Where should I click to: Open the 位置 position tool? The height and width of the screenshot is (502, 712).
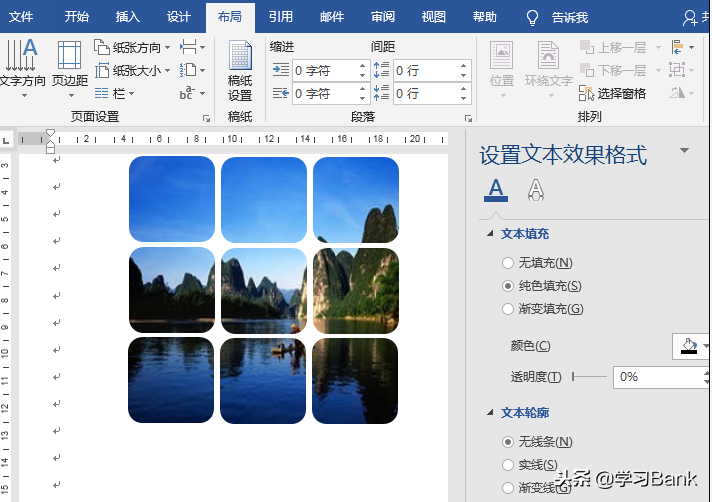502,69
